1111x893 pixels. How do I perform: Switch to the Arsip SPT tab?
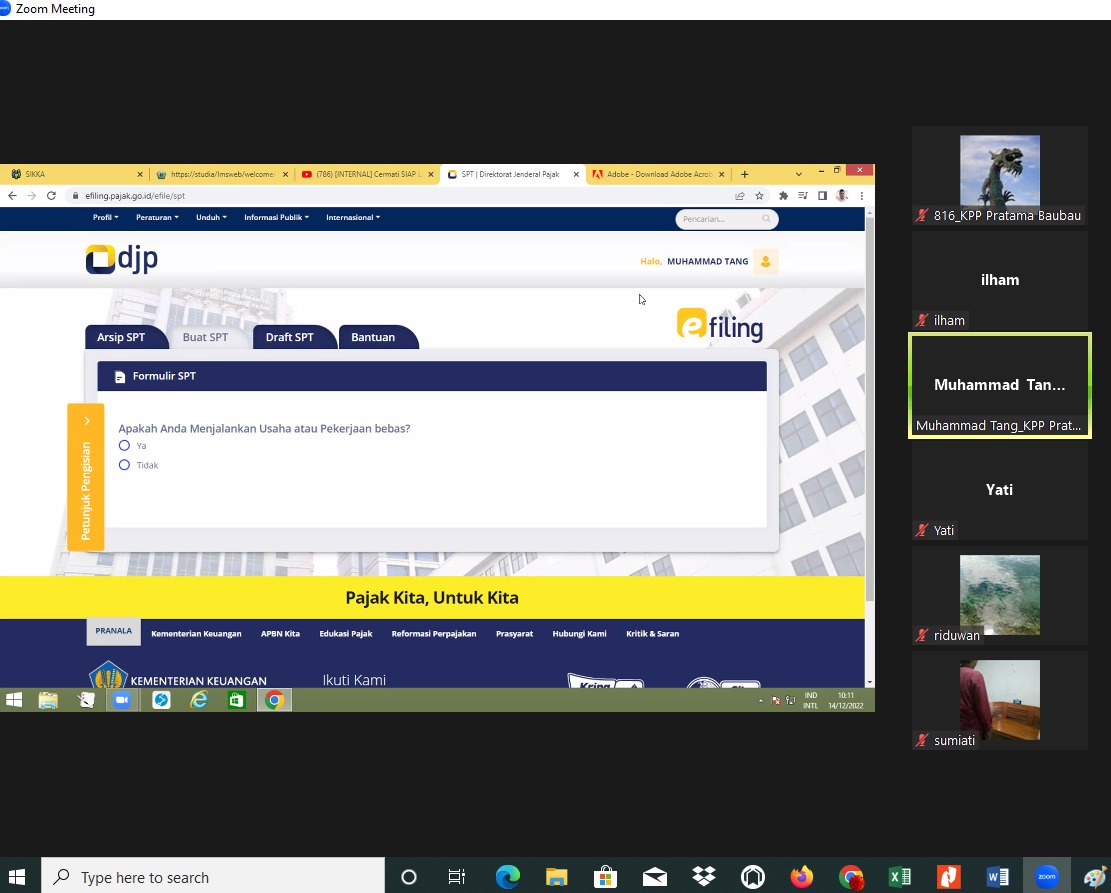tap(121, 338)
